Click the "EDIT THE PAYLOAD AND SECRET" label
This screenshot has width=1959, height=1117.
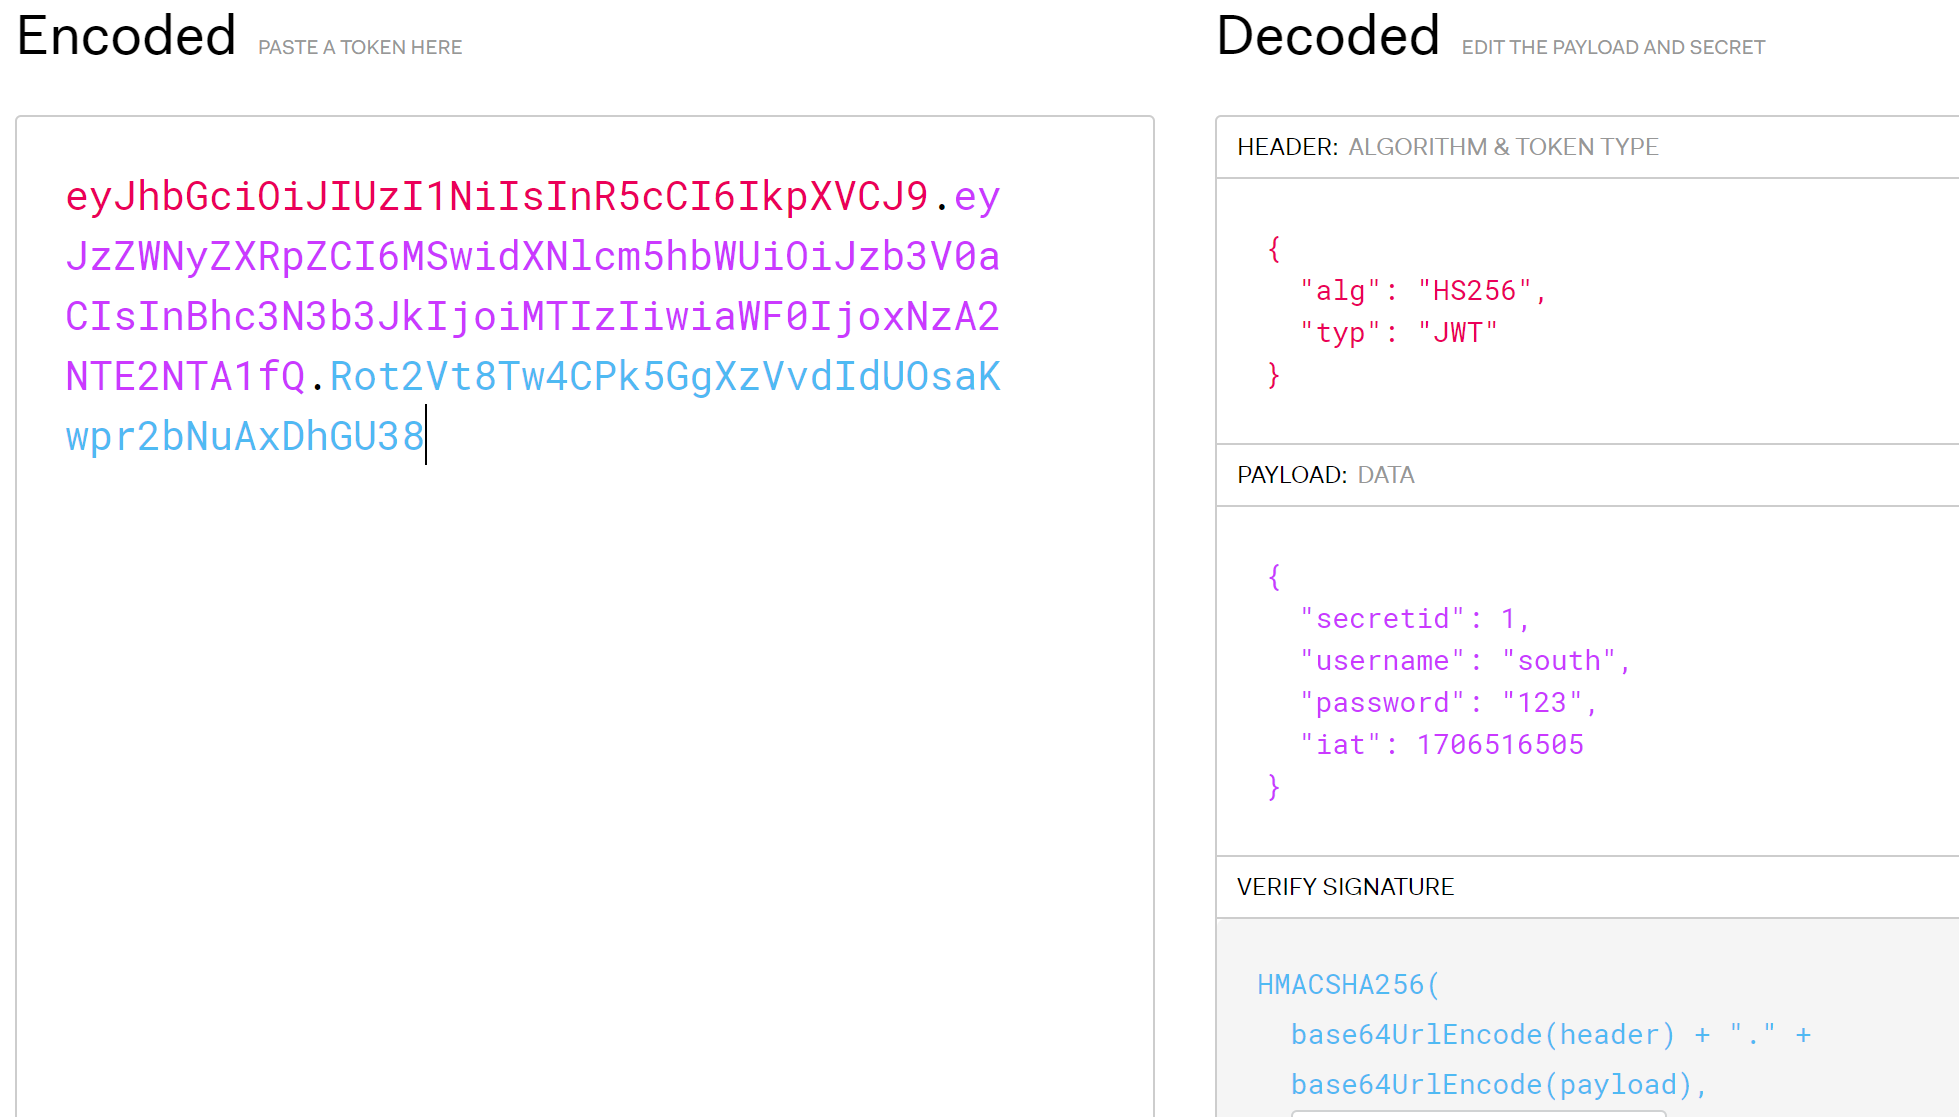click(1613, 47)
